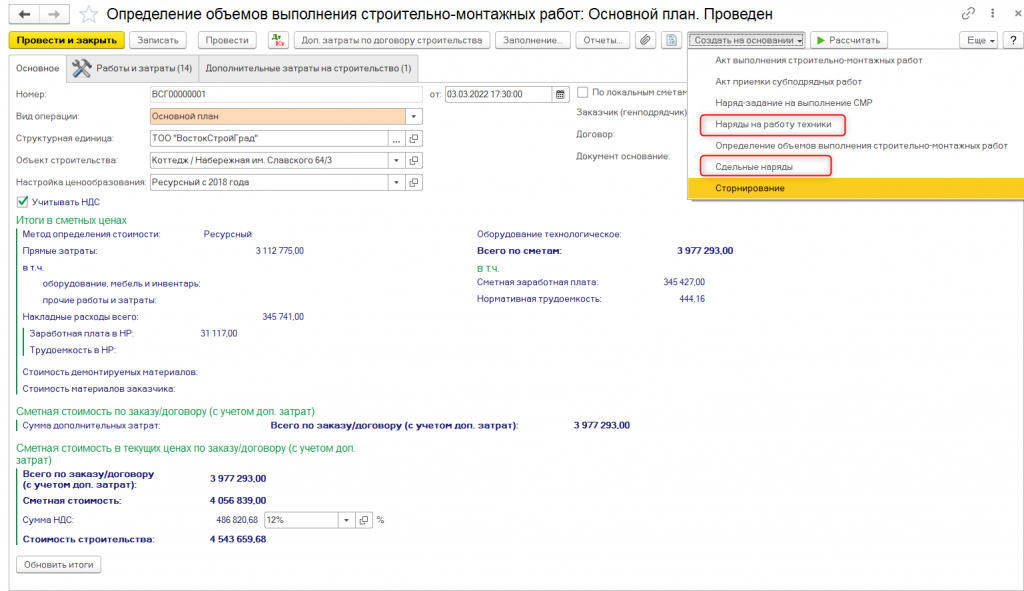Open the Еще menu dropdown

click(978, 40)
